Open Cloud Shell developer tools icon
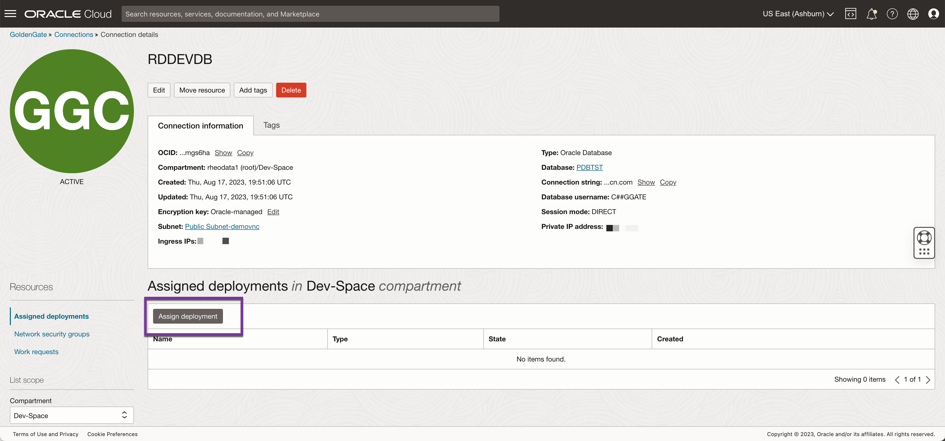Viewport: 945px width, 441px height. [x=850, y=14]
